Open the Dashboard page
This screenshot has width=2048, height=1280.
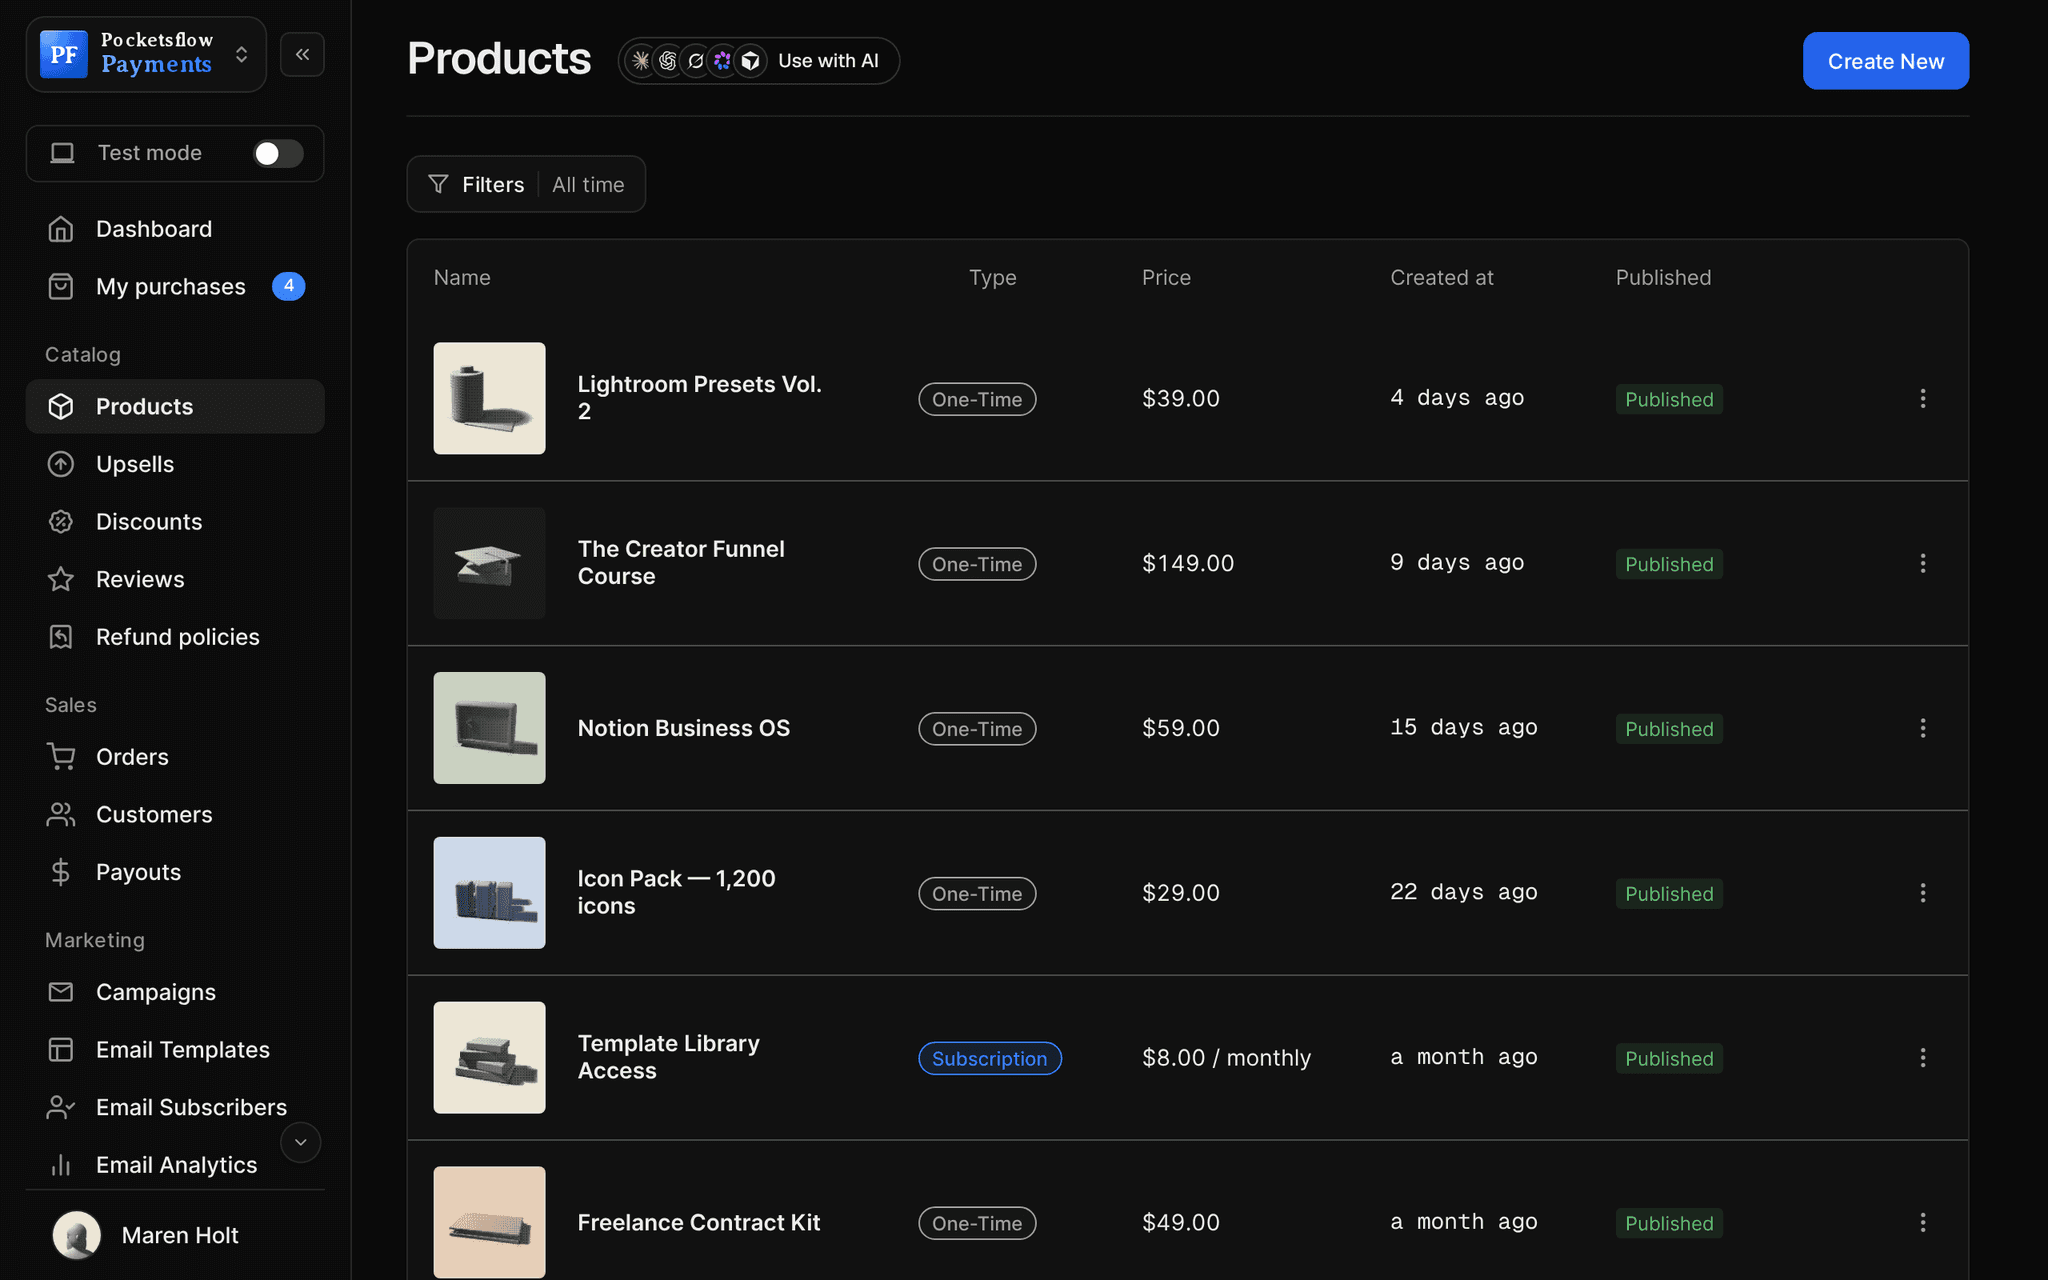click(x=175, y=229)
